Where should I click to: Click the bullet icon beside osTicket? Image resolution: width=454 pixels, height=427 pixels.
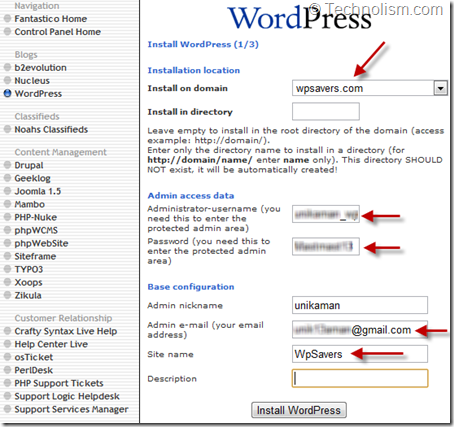[7, 357]
